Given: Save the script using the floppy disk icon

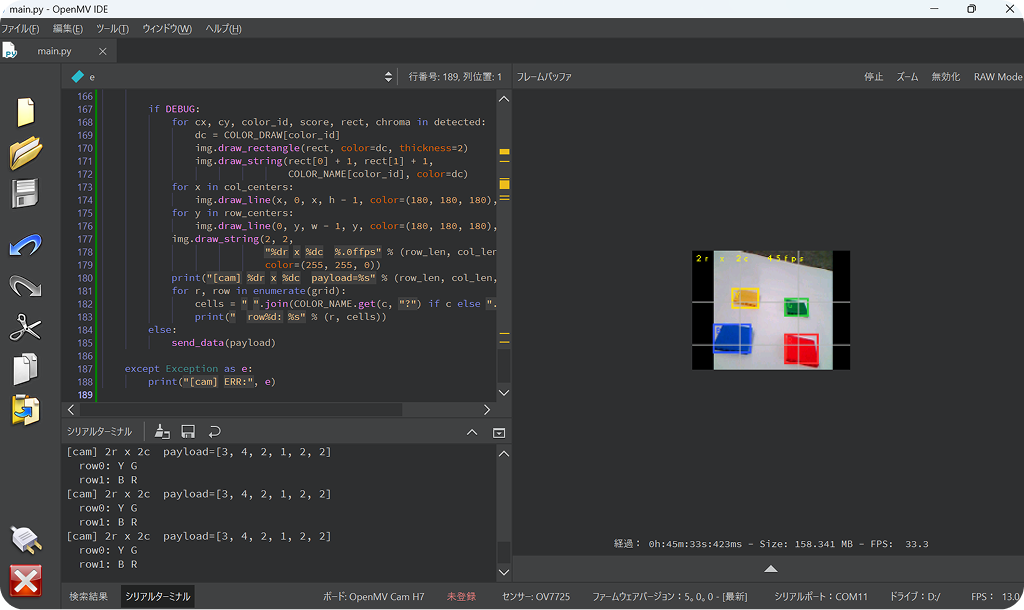Looking at the screenshot, I should click(25, 194).
